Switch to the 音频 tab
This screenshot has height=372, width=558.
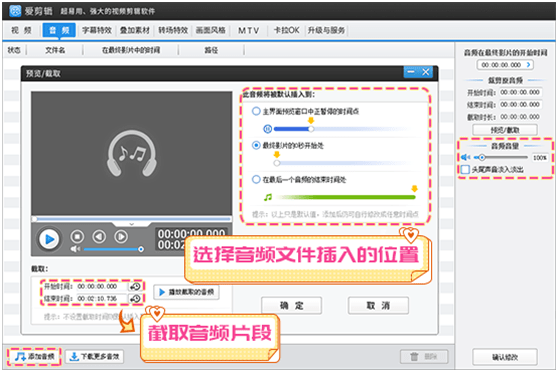(x=59, y=30)
